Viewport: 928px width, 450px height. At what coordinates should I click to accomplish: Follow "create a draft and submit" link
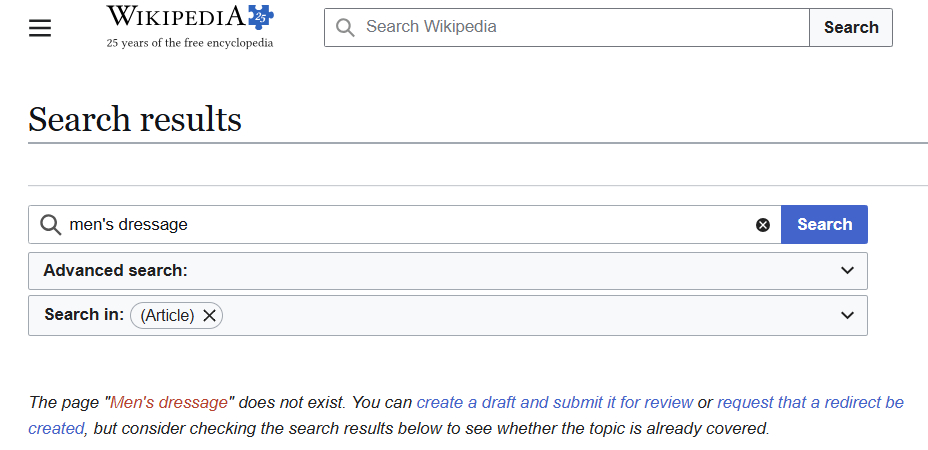pos(554,403)
